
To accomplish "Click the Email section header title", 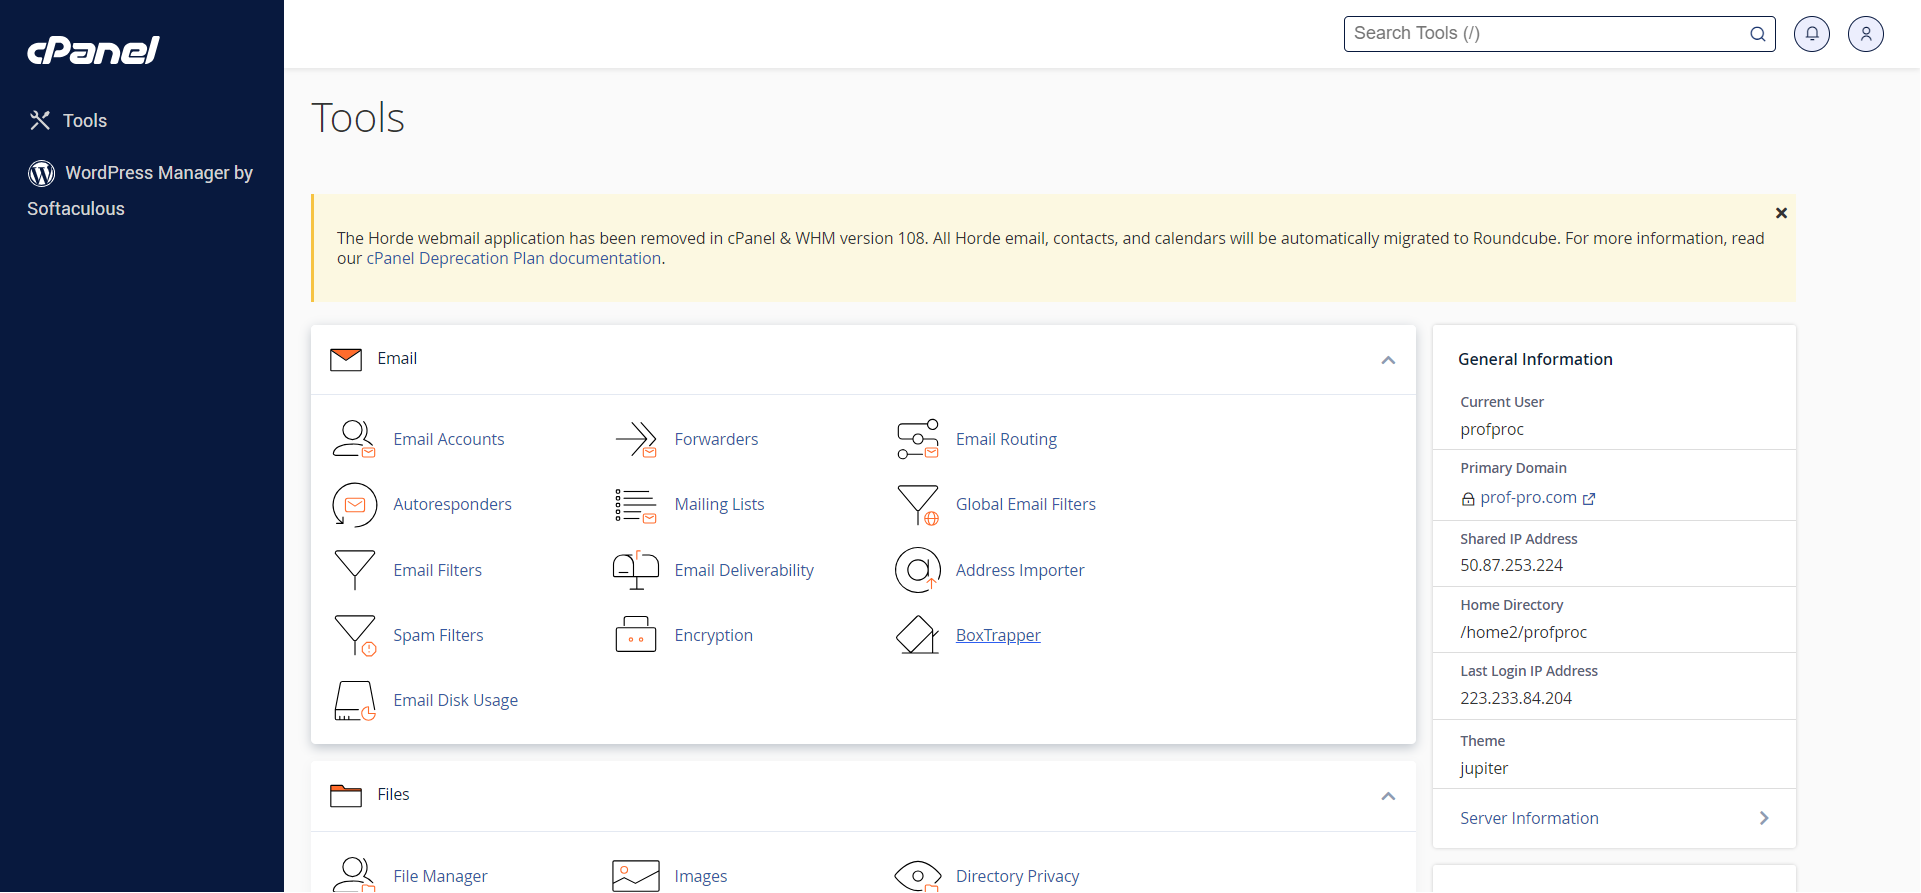I will (397, 359).
